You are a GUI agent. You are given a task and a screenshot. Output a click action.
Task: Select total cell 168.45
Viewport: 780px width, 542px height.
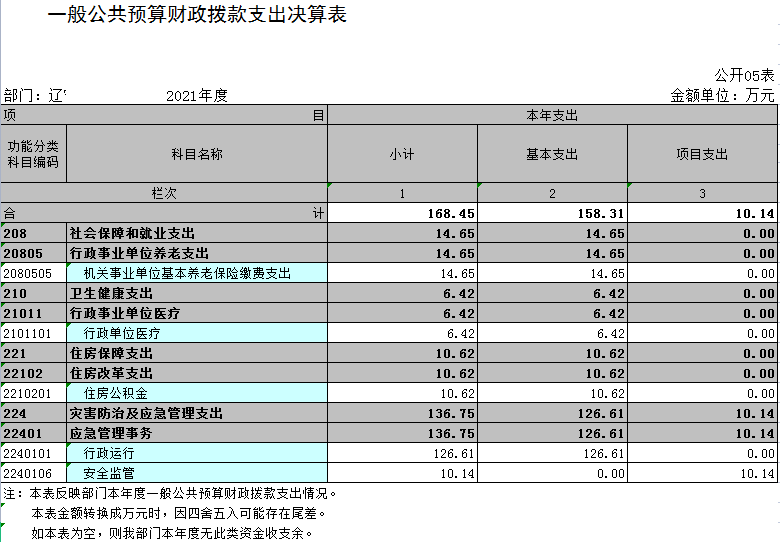(402, 213)
